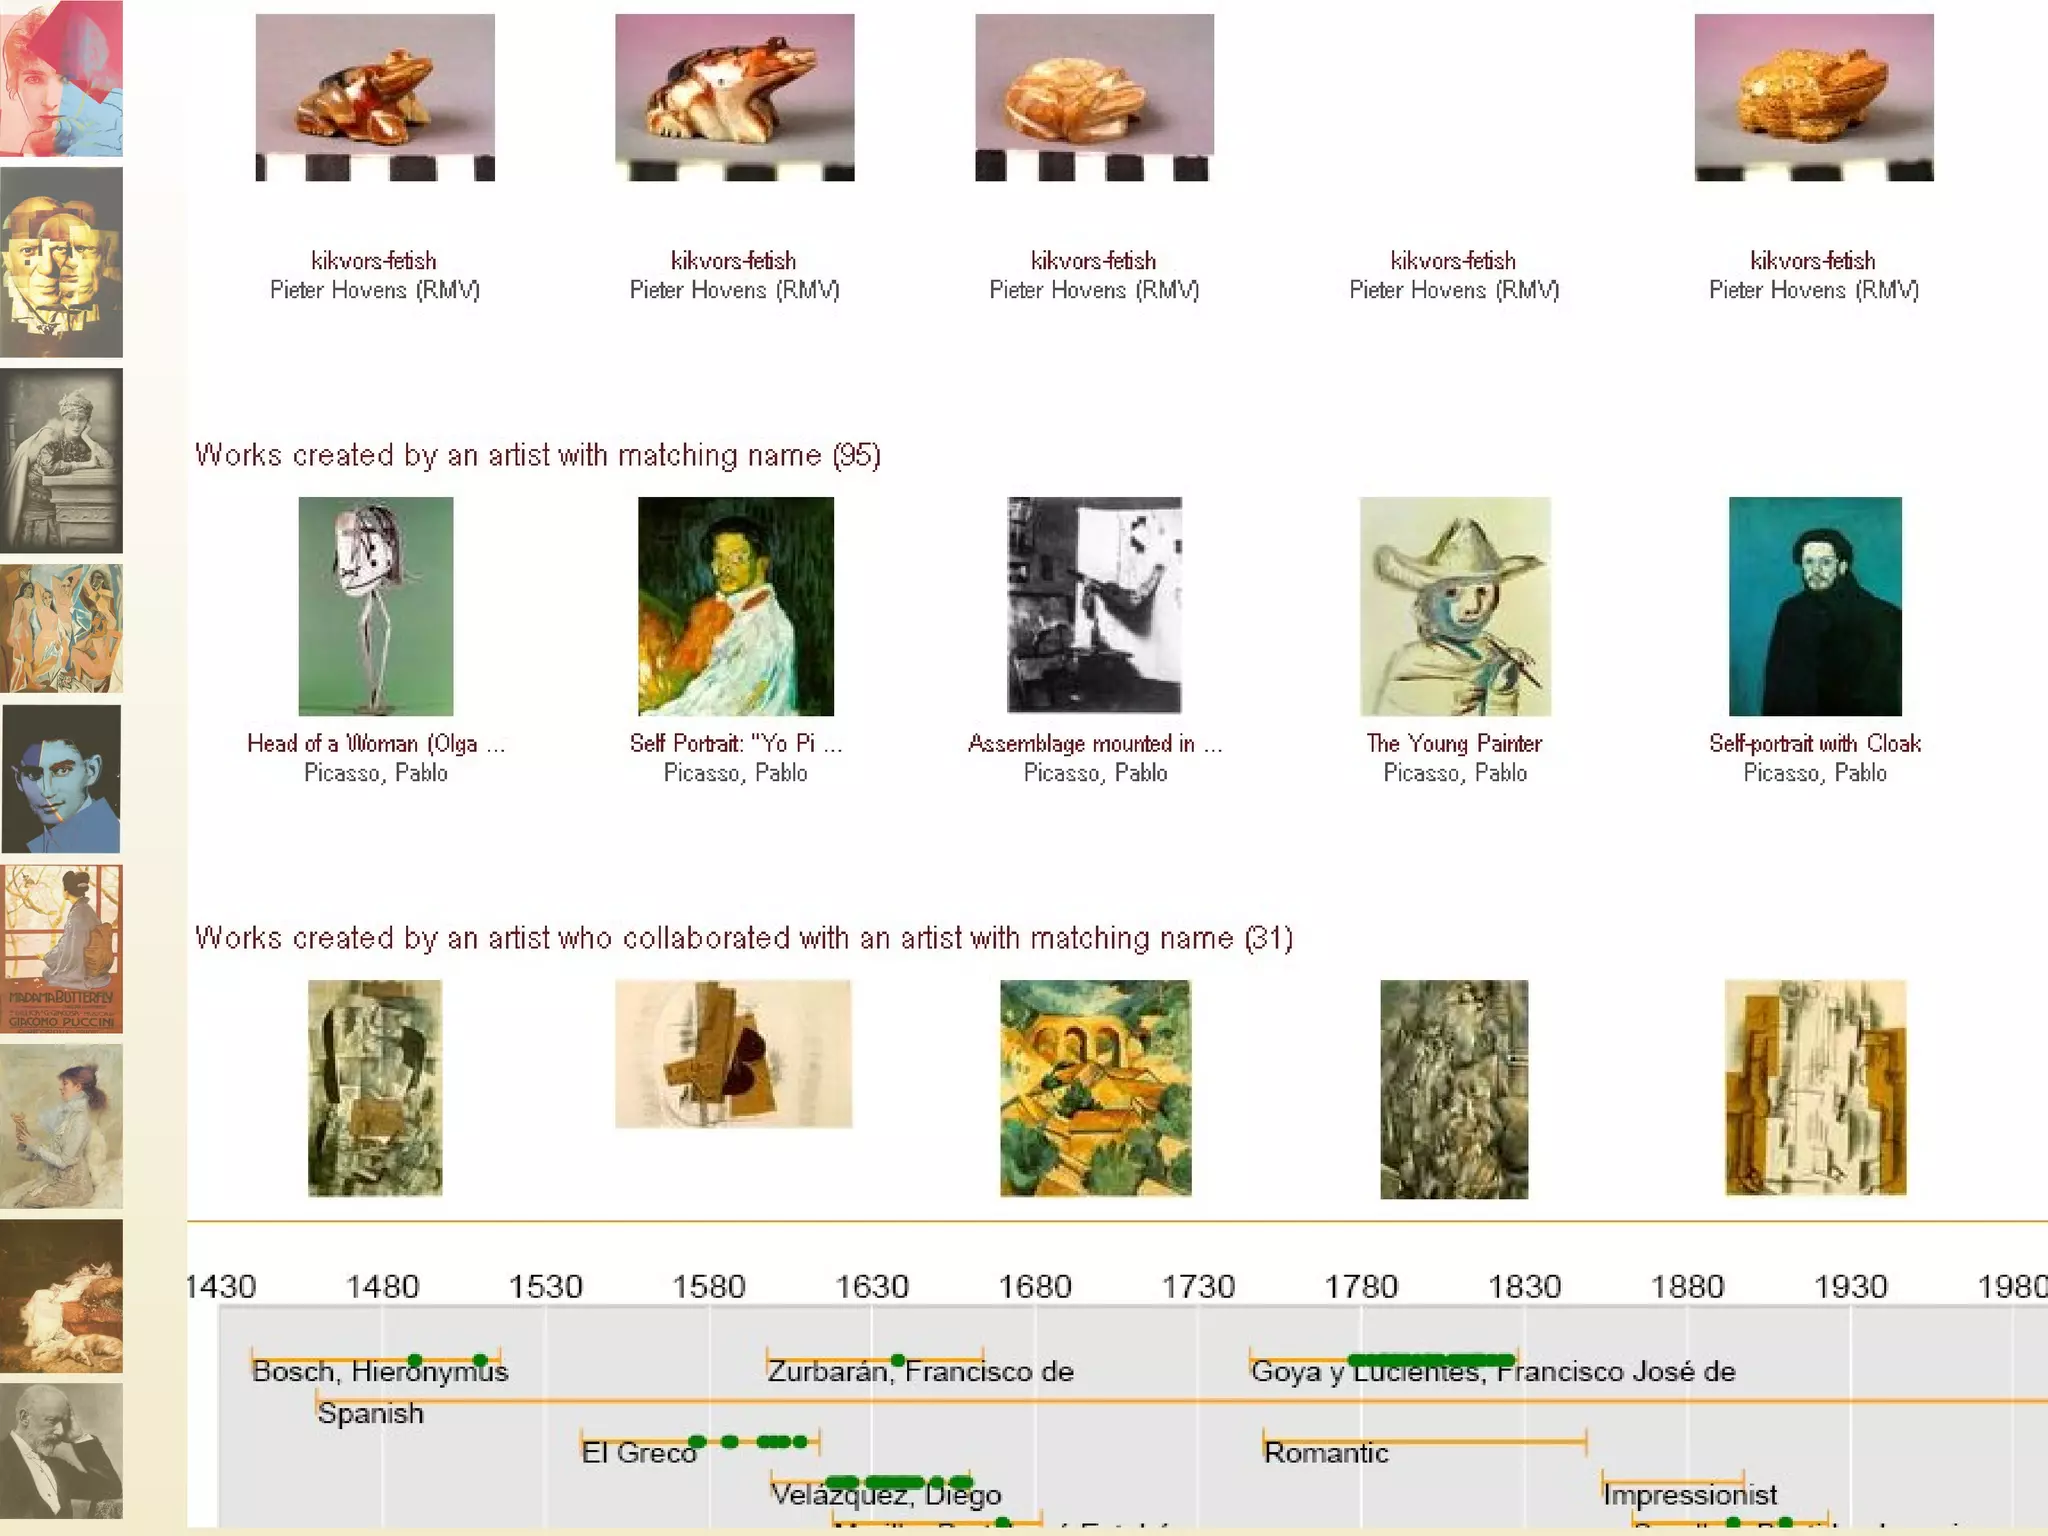Select the 'Self-portrait with Cloak' blue painting thumbnail

point(1815,606)
